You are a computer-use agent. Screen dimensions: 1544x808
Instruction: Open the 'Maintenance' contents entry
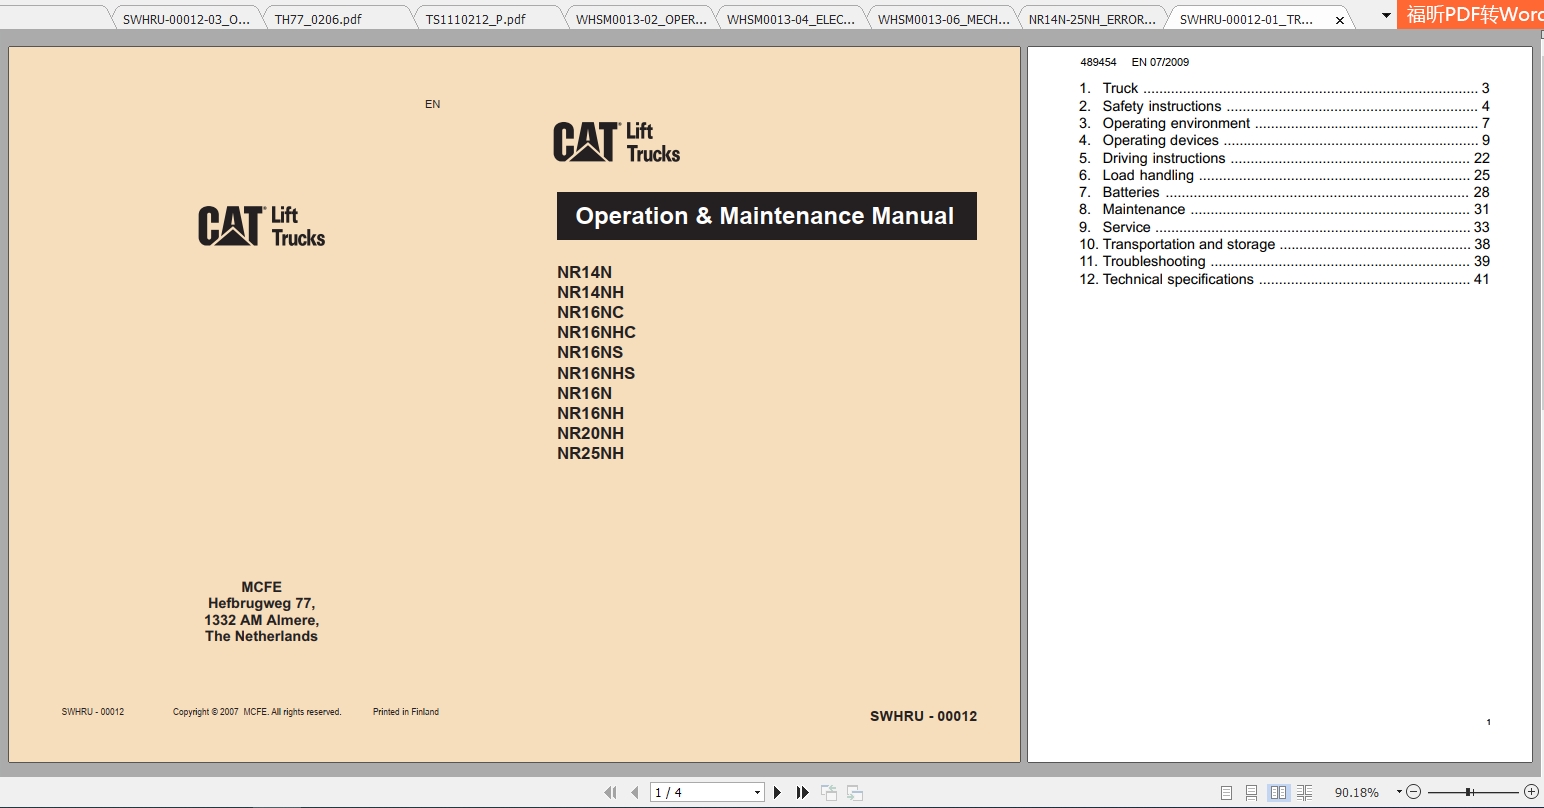tap(1284, 209)
